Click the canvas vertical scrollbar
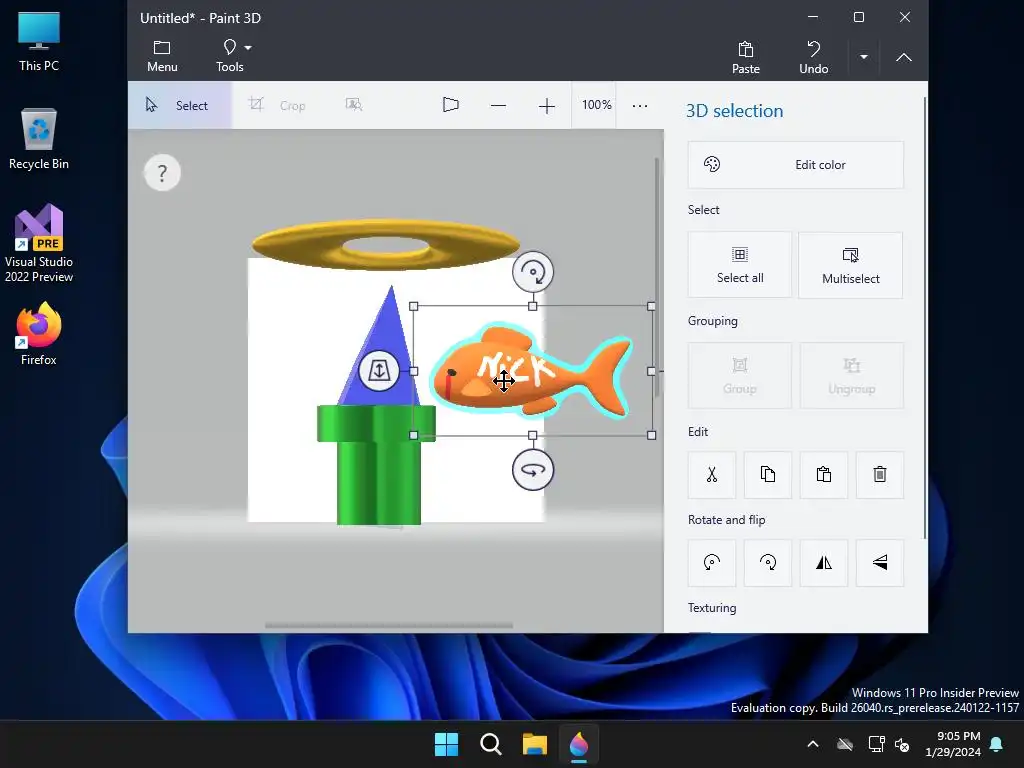Screen dimensions: 1024x768 (x=656, y=277)
